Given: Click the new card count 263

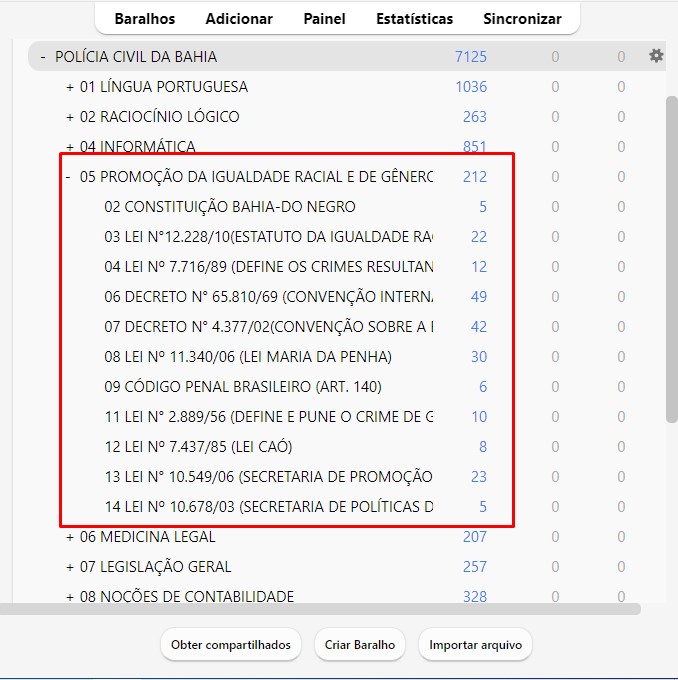Looking at the screenshot, I should (x=475, y=117).
